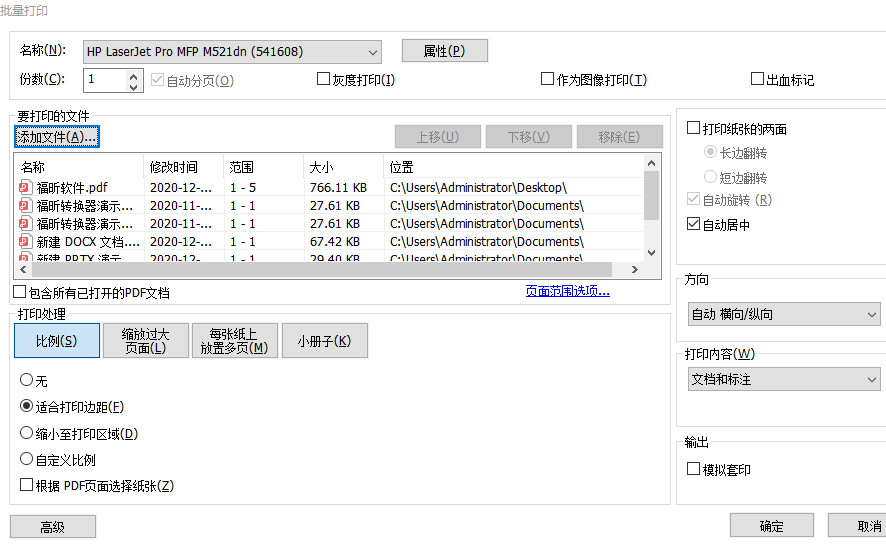Click the 确定 button
Image resolution: width=886 pixels, height=551 pixels.
(x=772, y=526)
